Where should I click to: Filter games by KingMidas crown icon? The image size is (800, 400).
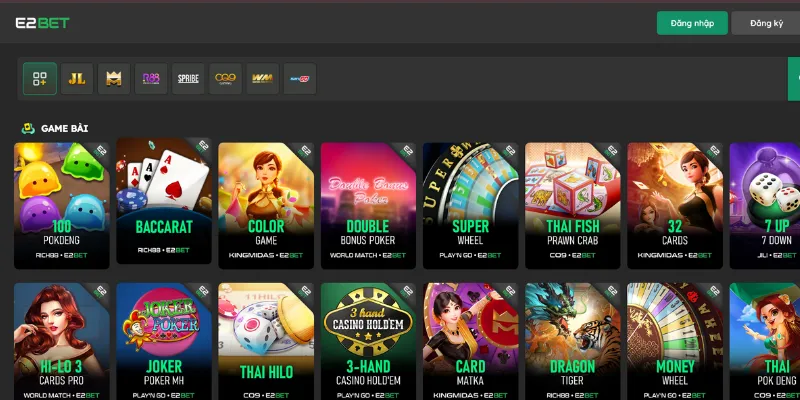coord(114,79)
